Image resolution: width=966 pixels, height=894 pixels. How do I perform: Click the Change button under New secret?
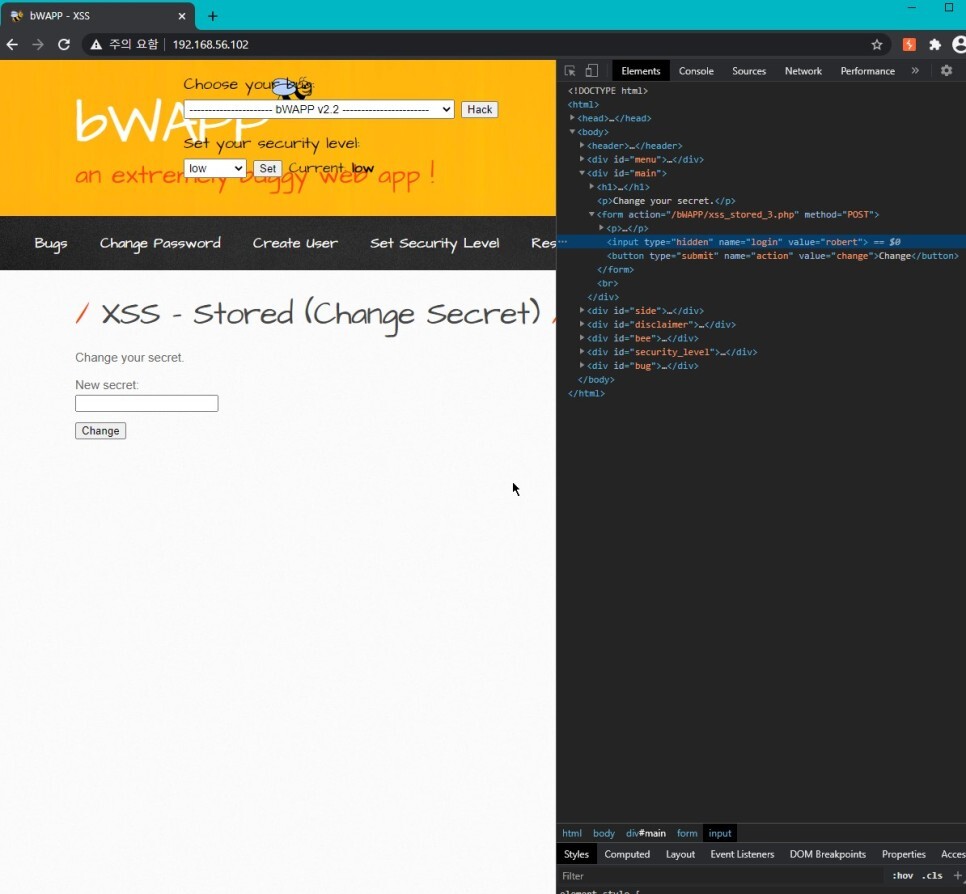[x=100, y=431]
